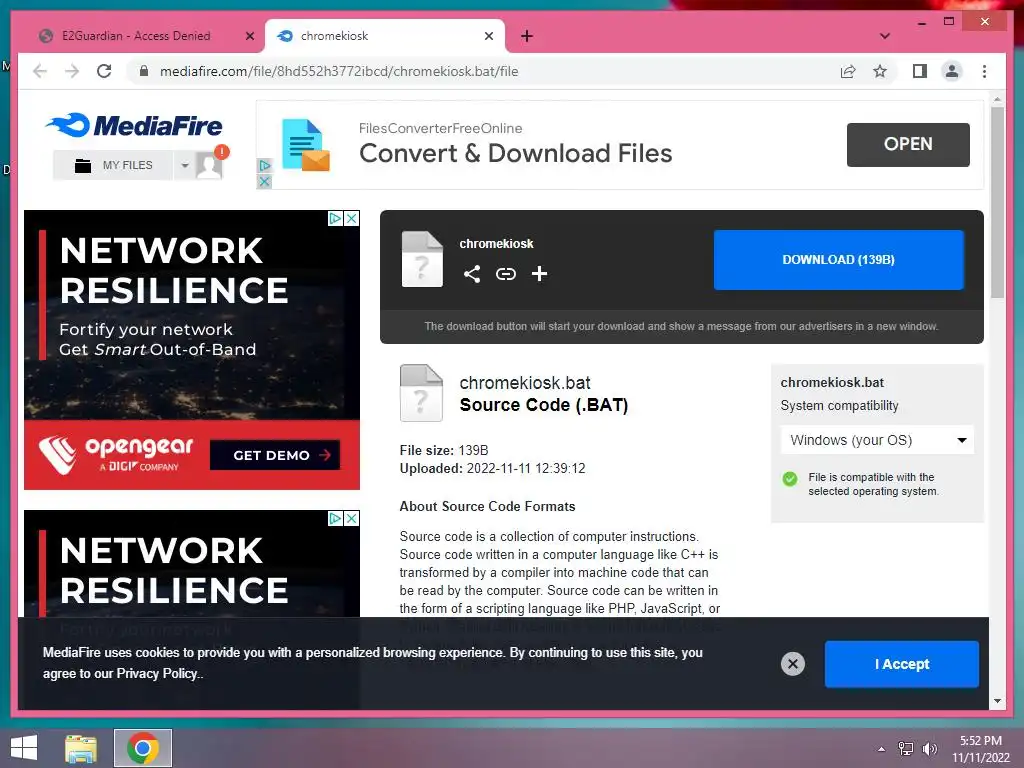Click the 'Source Code (.BAT)' heading text
Image resolution: width=1024 pixels, height=768 pixels.
point(543,405)
